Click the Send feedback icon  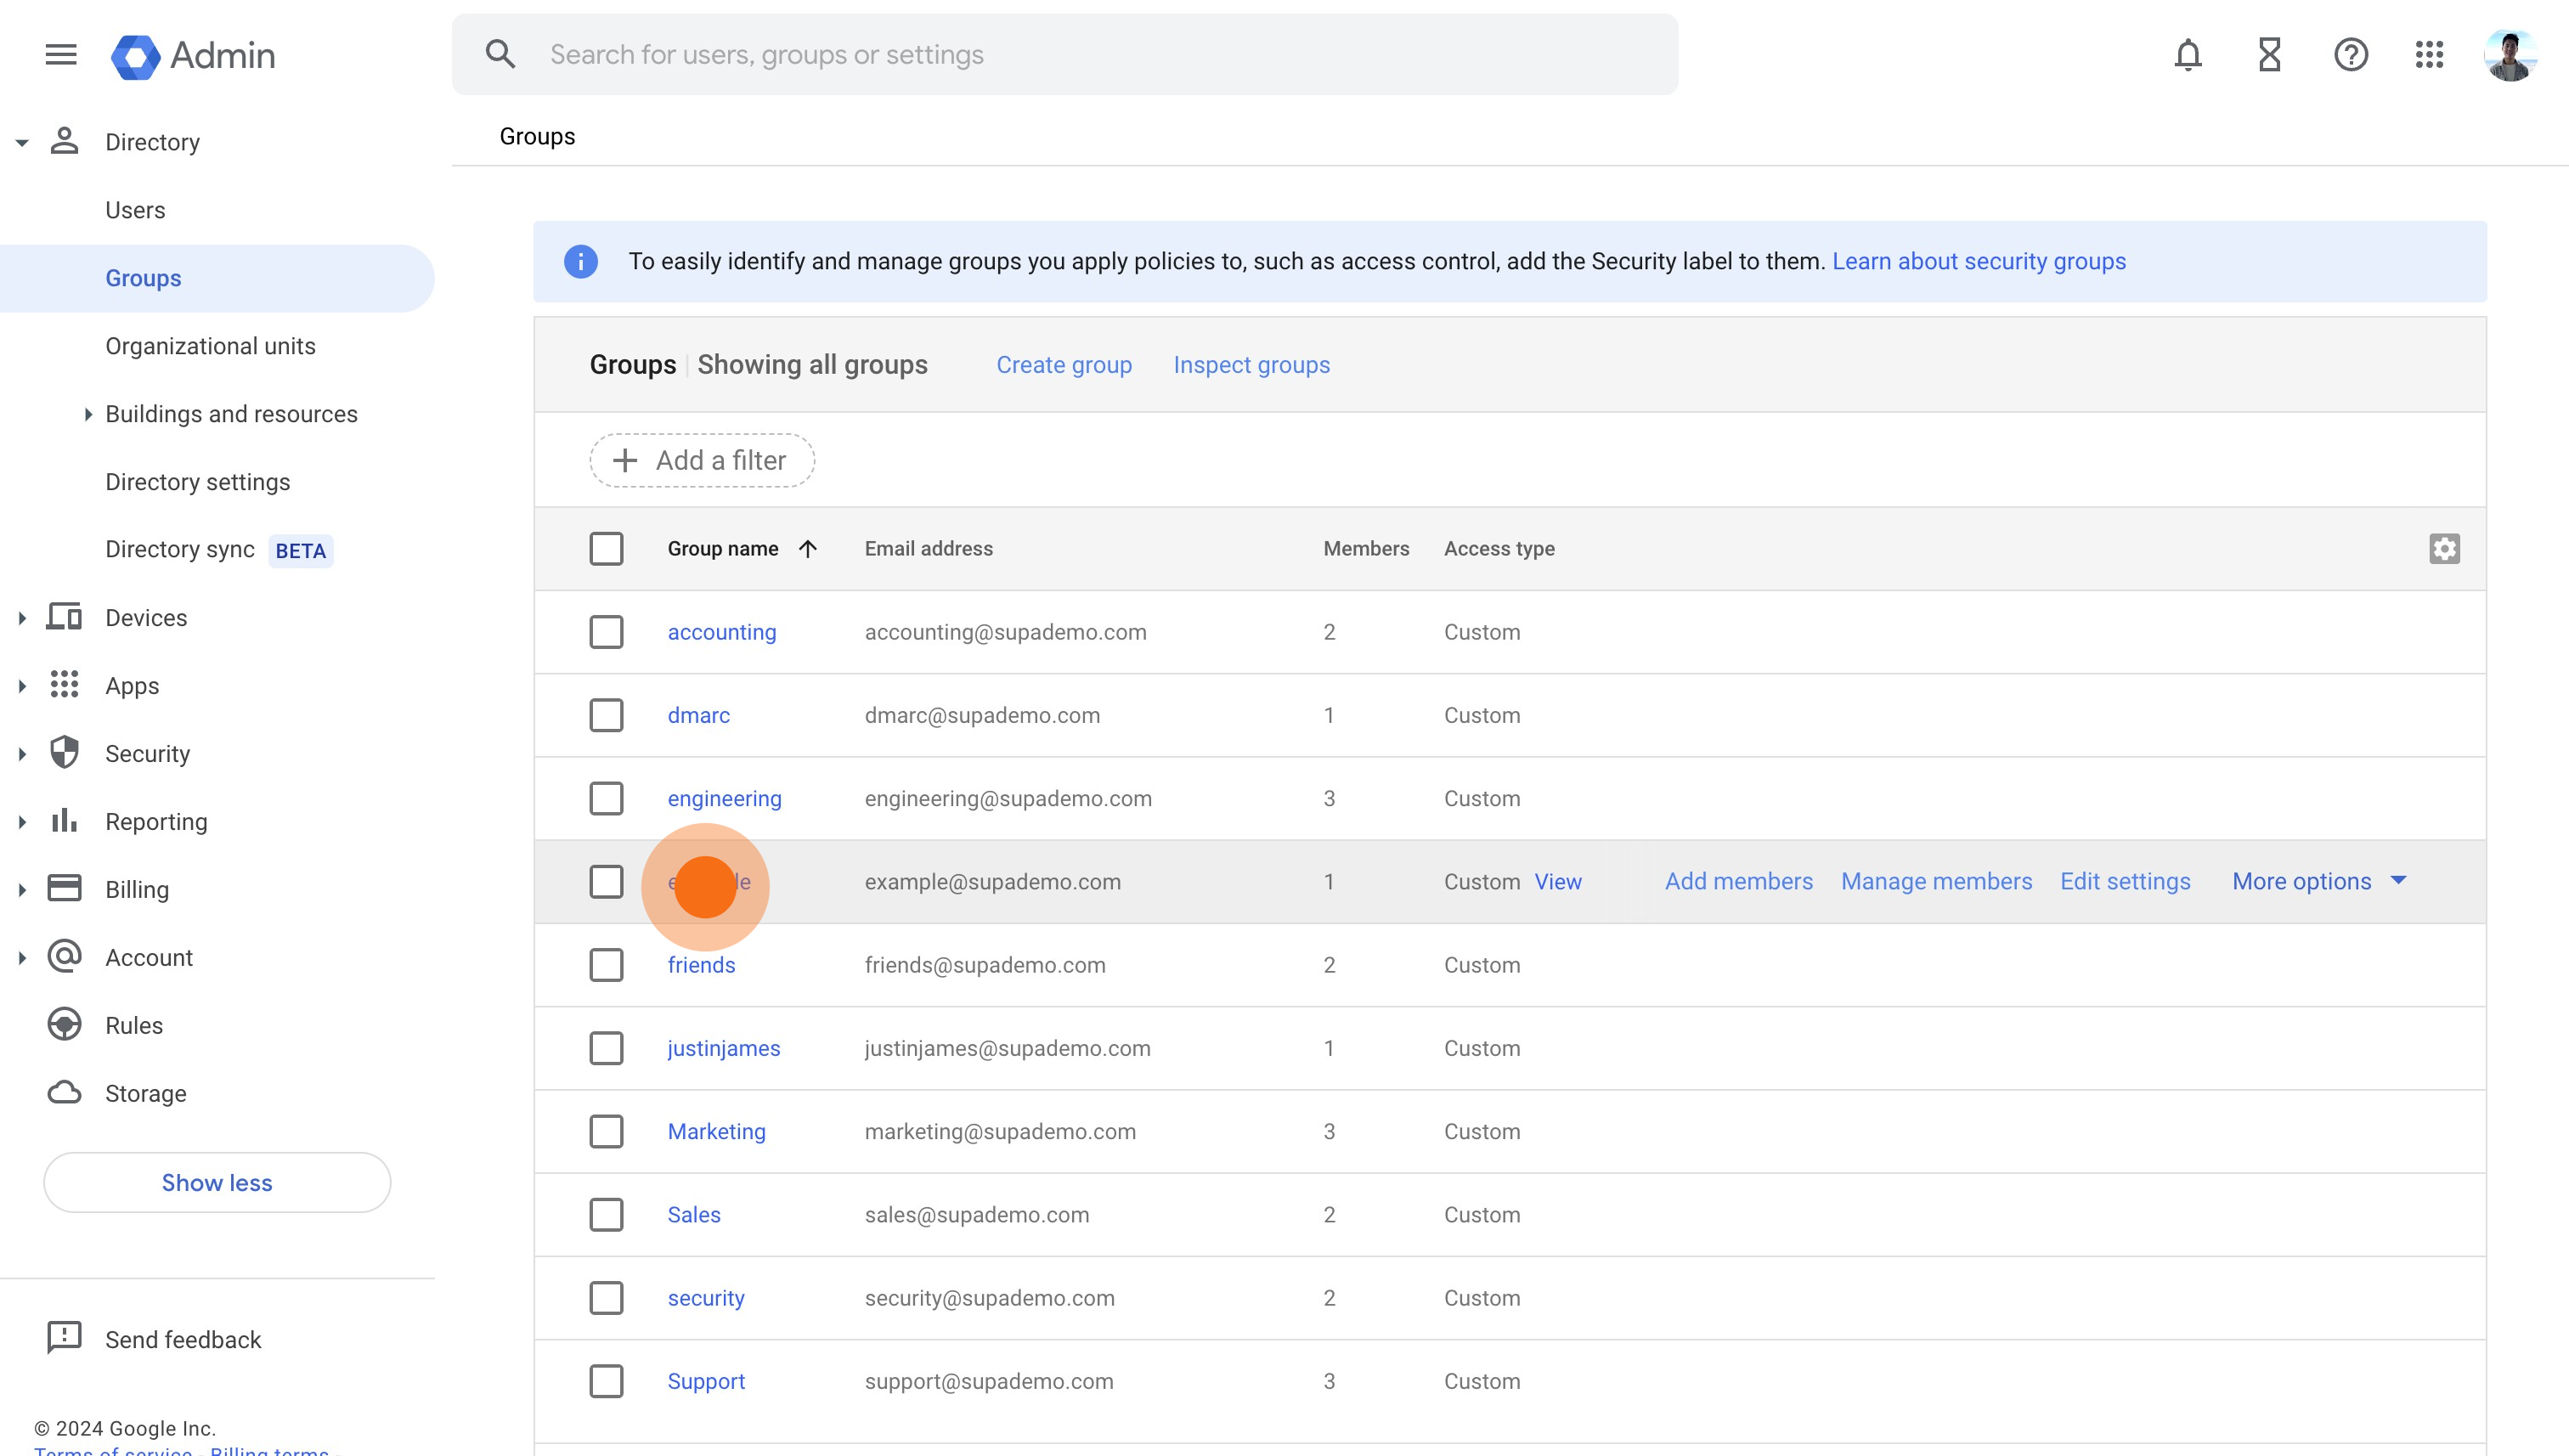(x=64, y=1338)
